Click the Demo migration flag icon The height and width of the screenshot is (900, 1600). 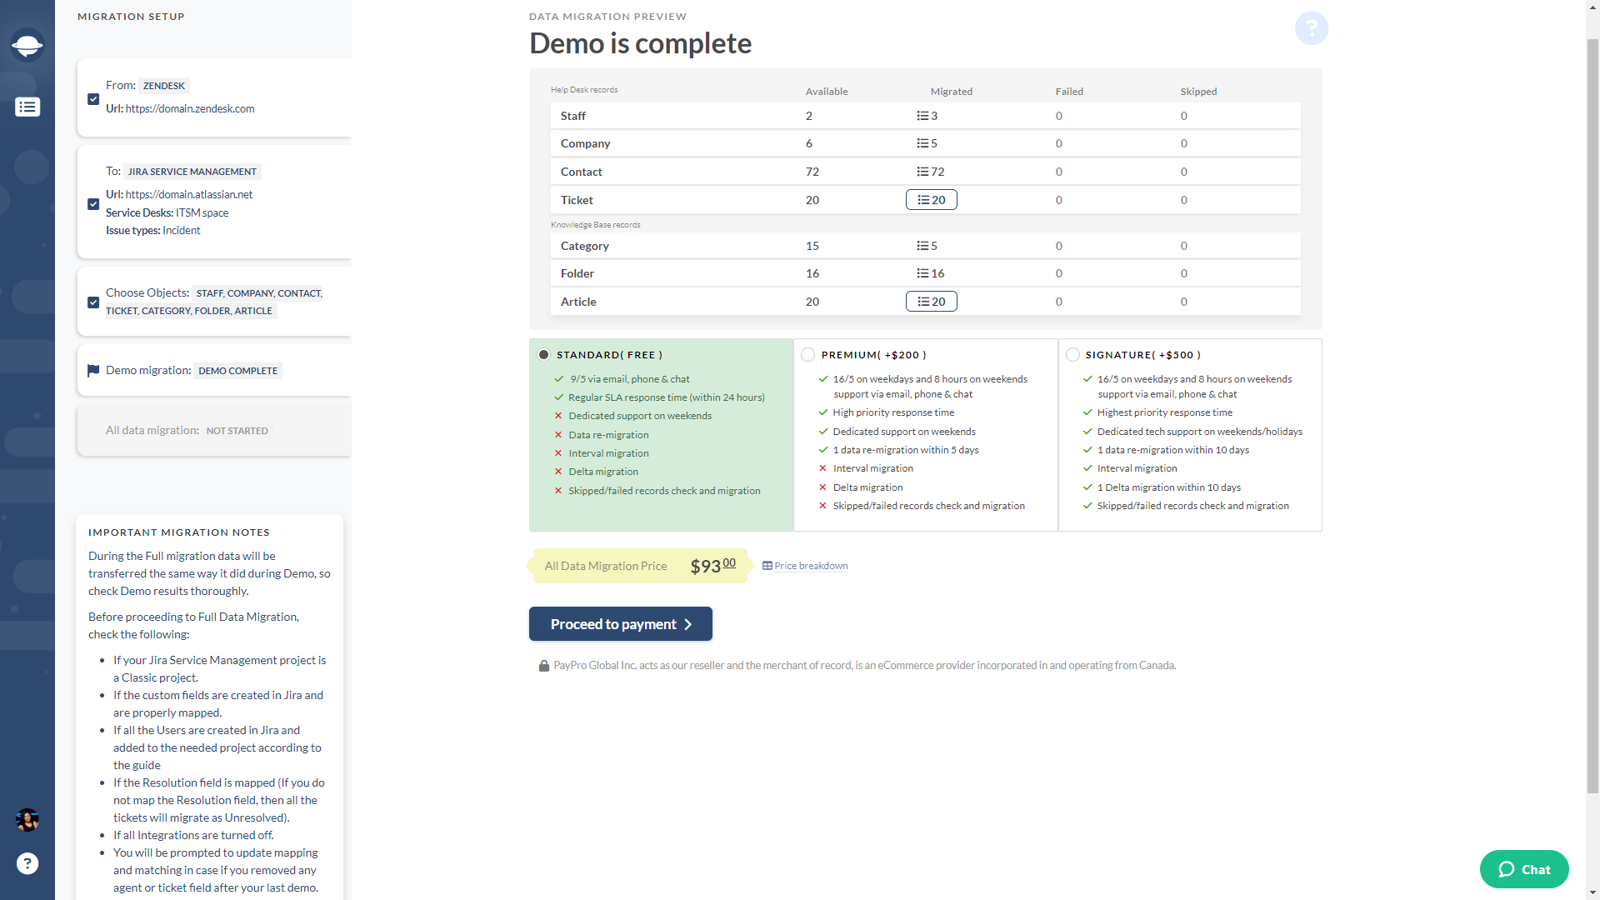[x=93, y=371]
